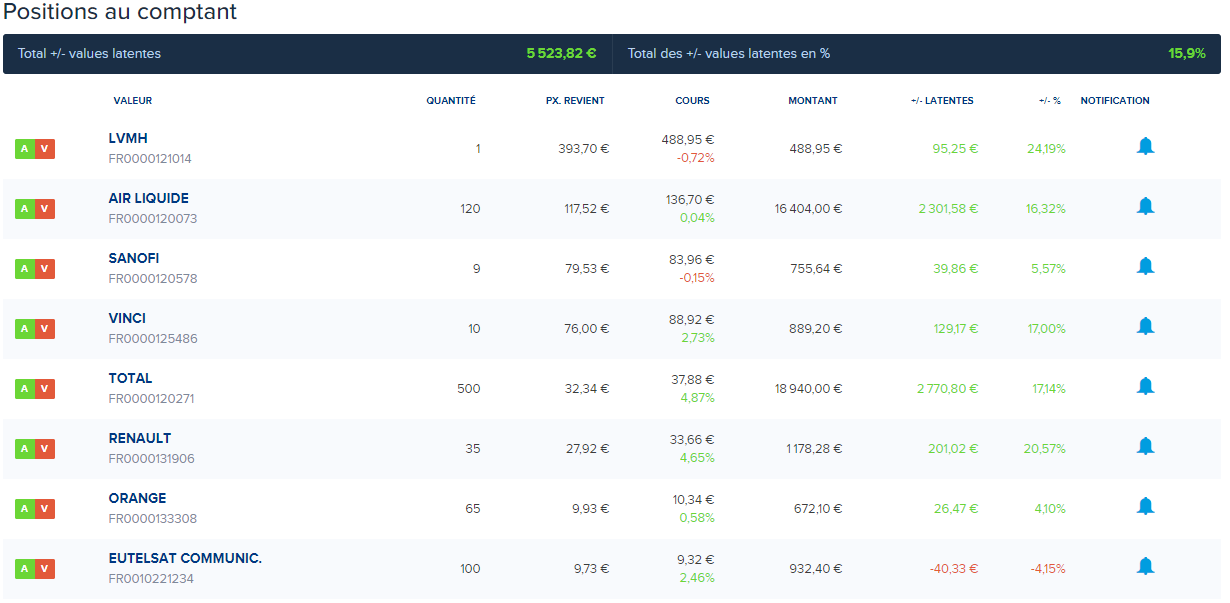Enable the notification bell for TOTAL
Image resolution: width=1230 pixels, height=603 pixels.
[1145, 387]
